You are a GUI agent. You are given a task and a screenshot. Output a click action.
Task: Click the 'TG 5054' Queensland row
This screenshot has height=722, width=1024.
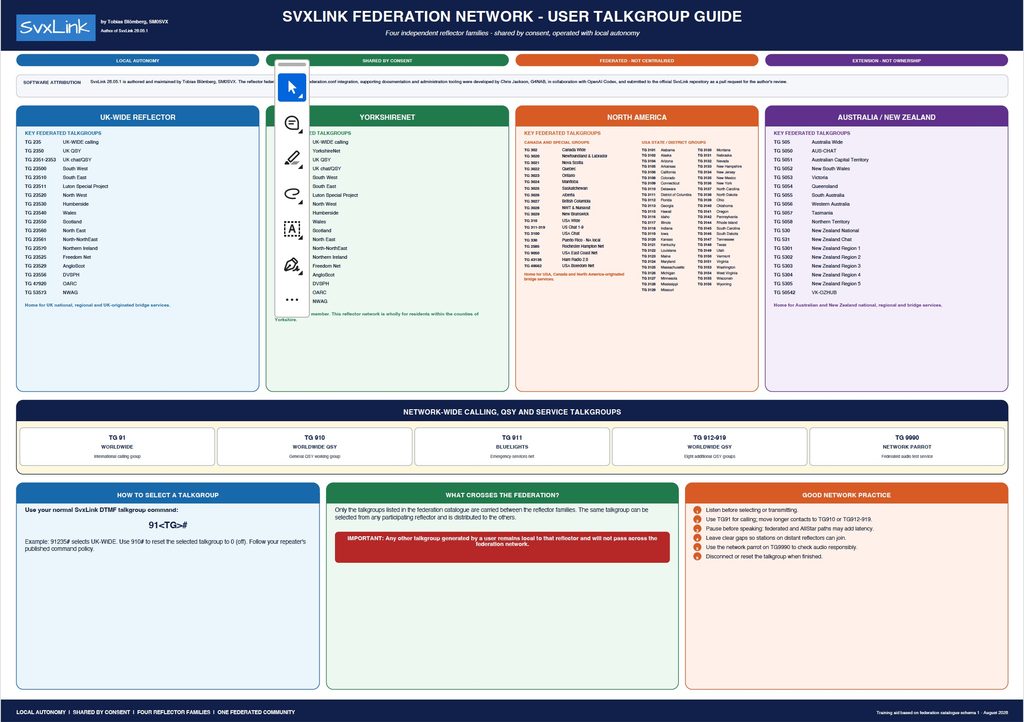[x=806, y=186]
